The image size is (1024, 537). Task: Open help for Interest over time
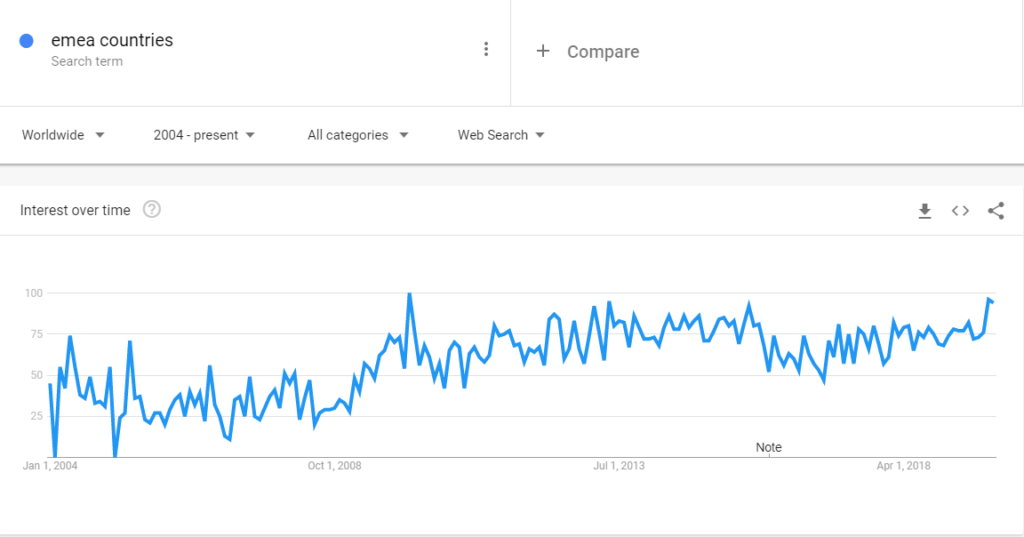152,210
